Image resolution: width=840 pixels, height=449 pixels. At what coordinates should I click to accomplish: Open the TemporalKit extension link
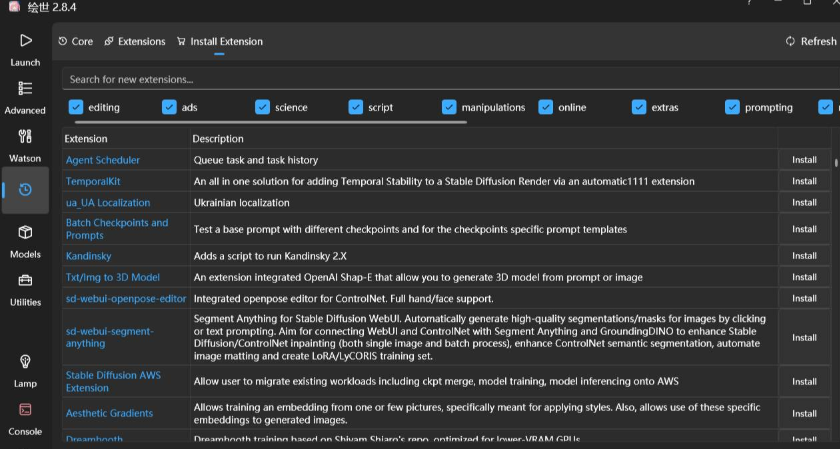[93, 181]
